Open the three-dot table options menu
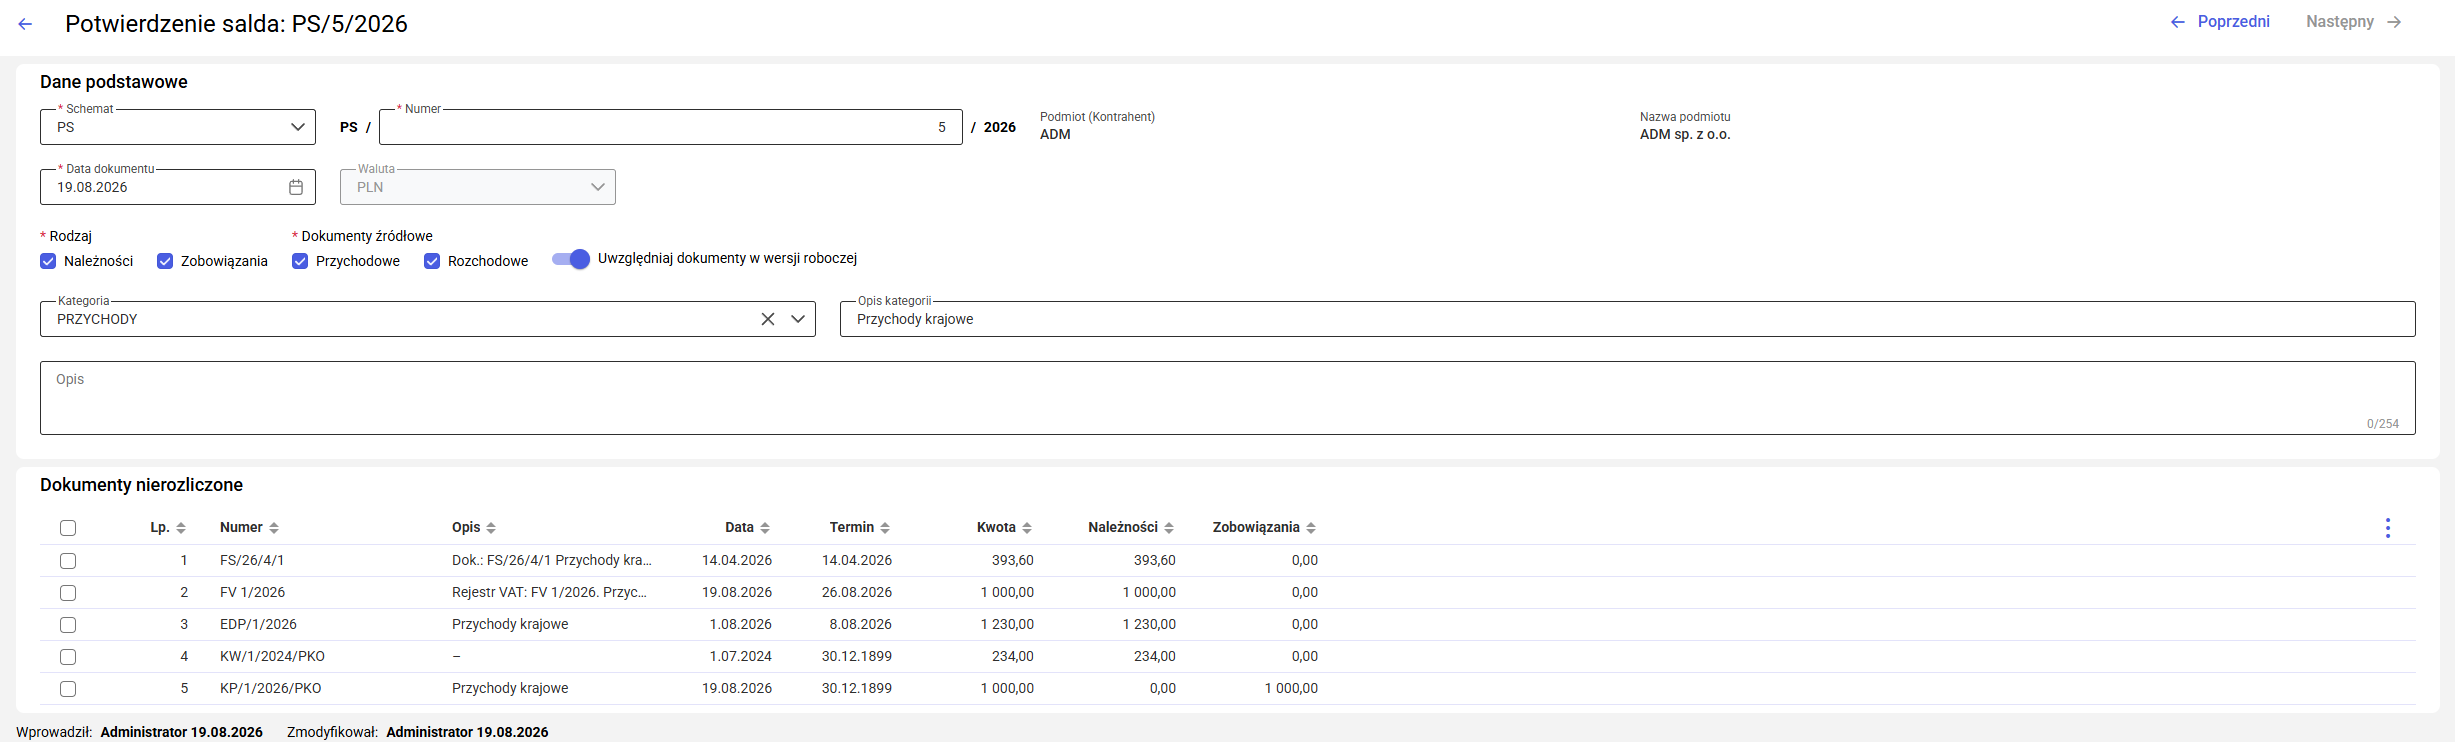Viewport: 2455px width, 742px height. (2388, 528)
